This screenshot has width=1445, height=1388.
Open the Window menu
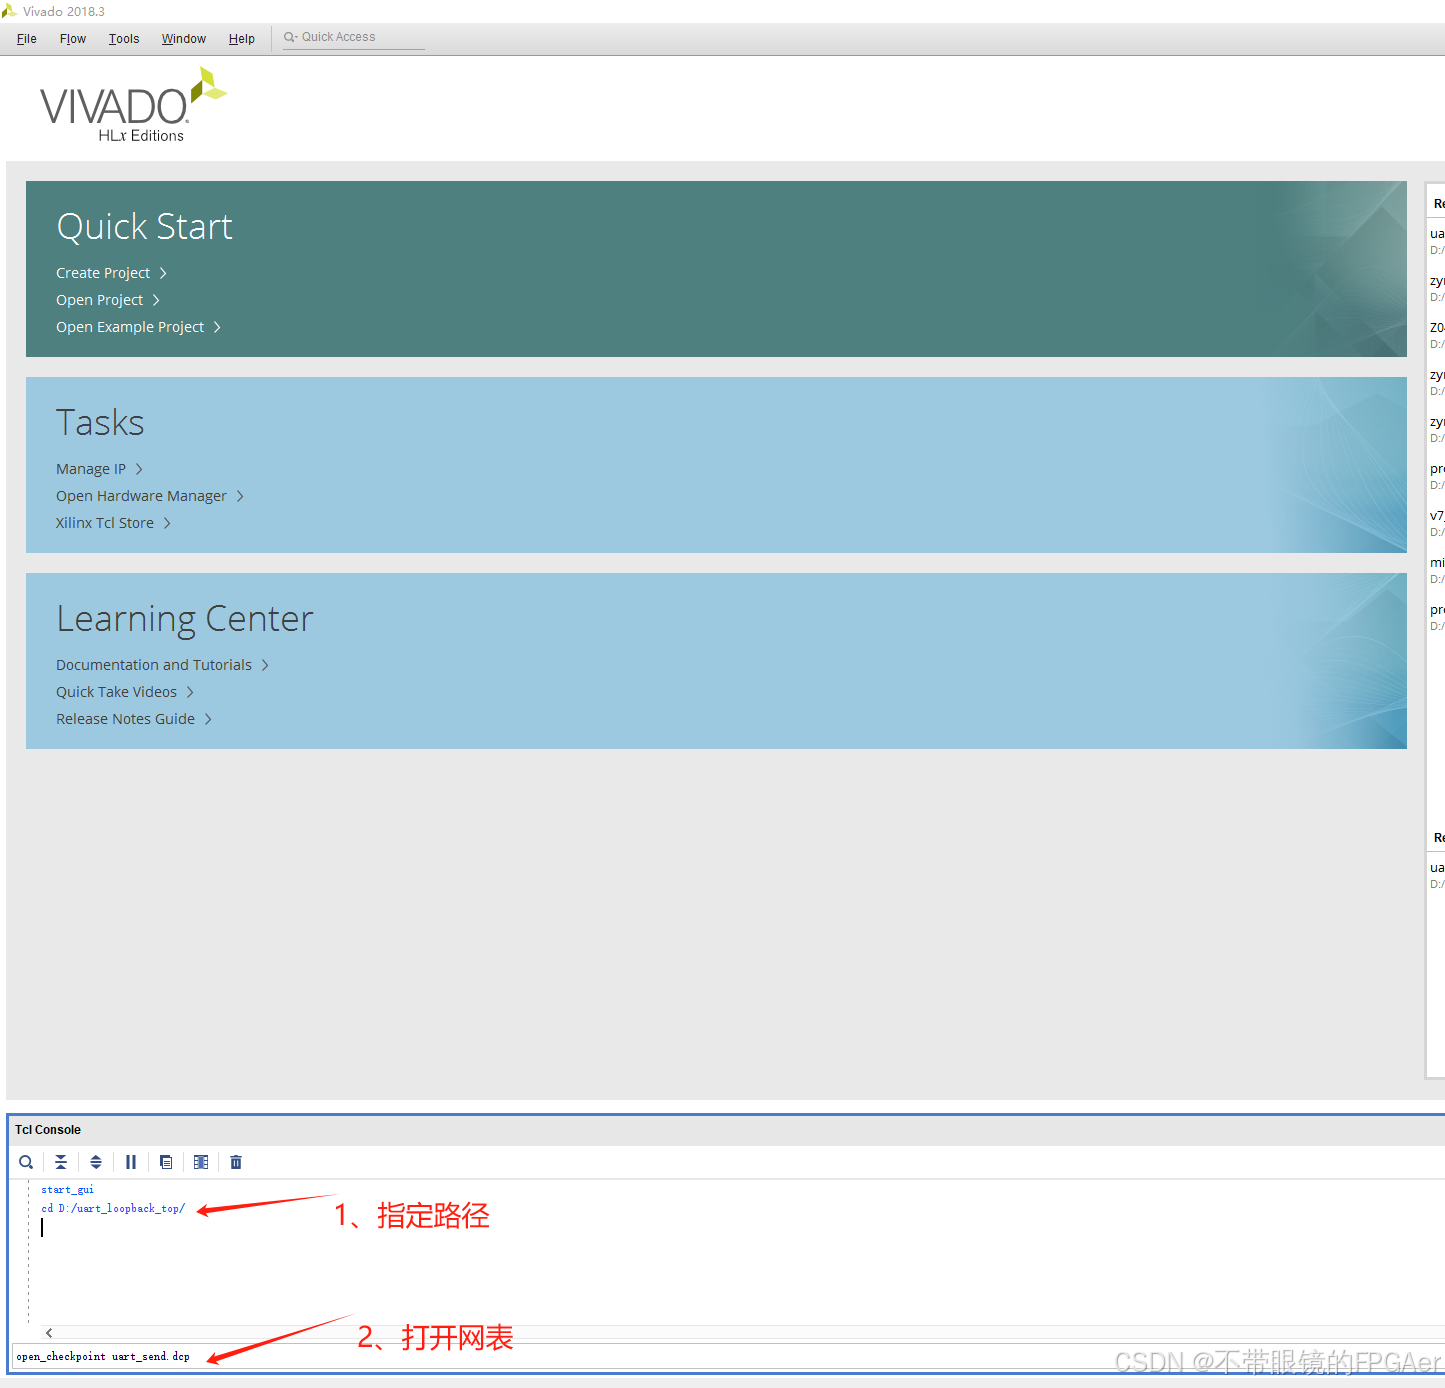pos(184,39)
